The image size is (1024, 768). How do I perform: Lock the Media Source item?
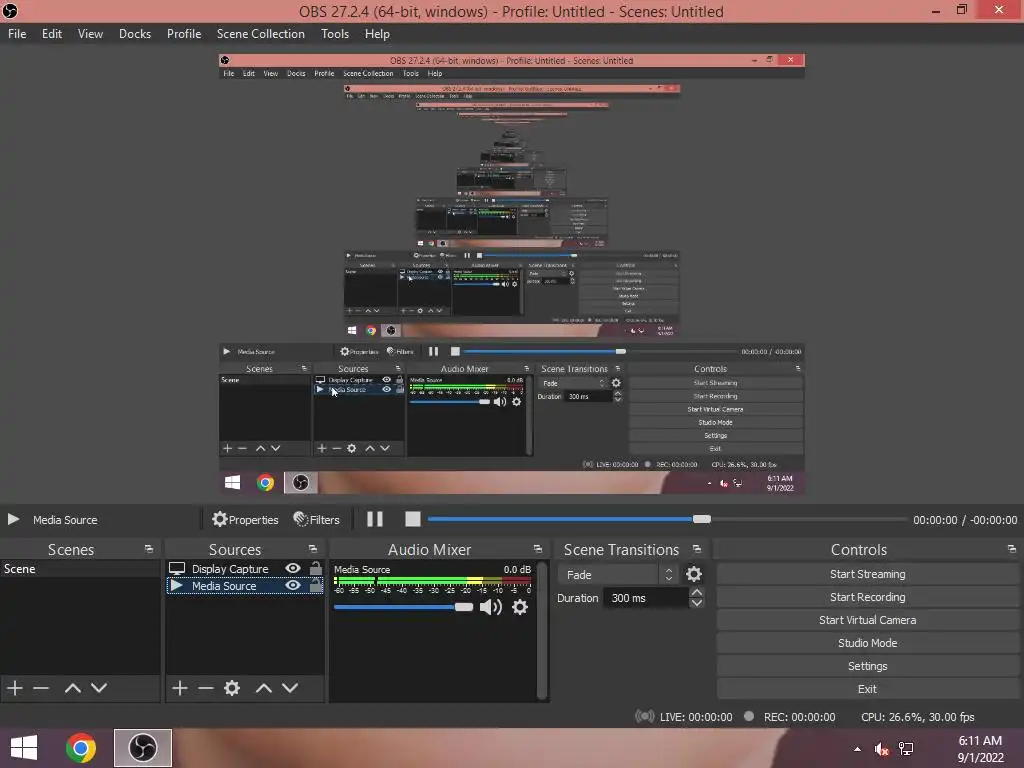pyautogui.click(x=315, y=585)
